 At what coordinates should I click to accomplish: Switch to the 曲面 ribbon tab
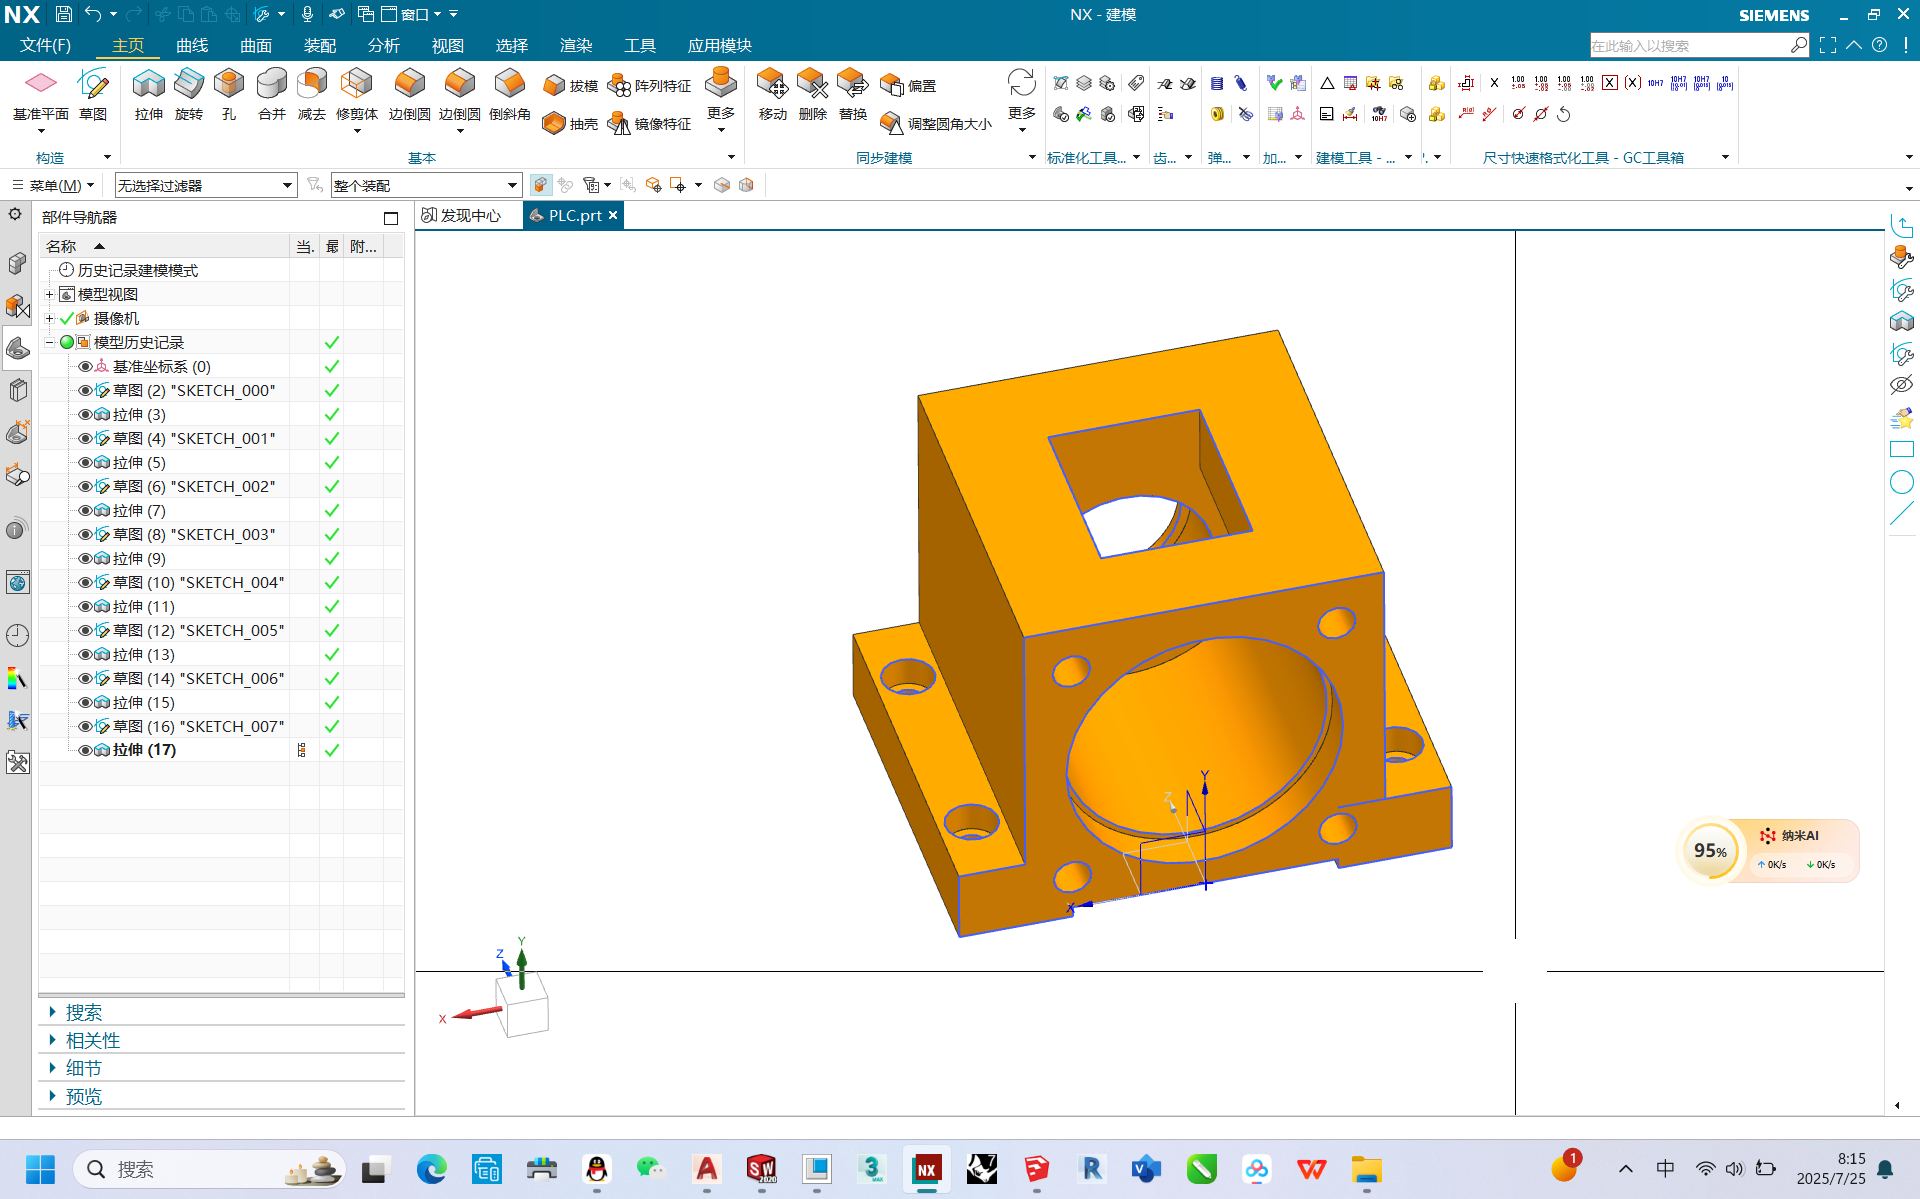(x=255, y=45)
